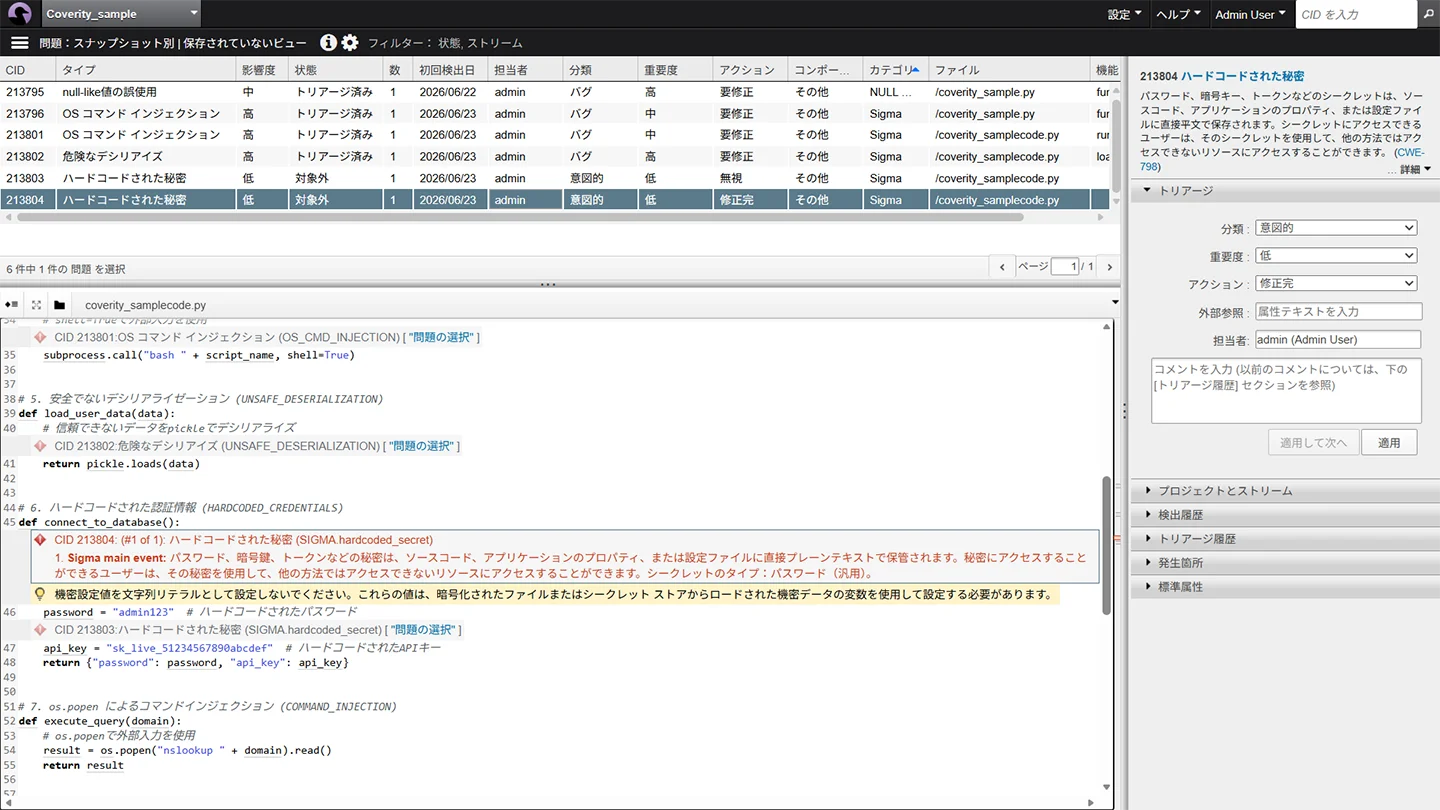
Task: Open the file folder icon beside coverity_samplecode.py
Action: (x=60, y=305)
